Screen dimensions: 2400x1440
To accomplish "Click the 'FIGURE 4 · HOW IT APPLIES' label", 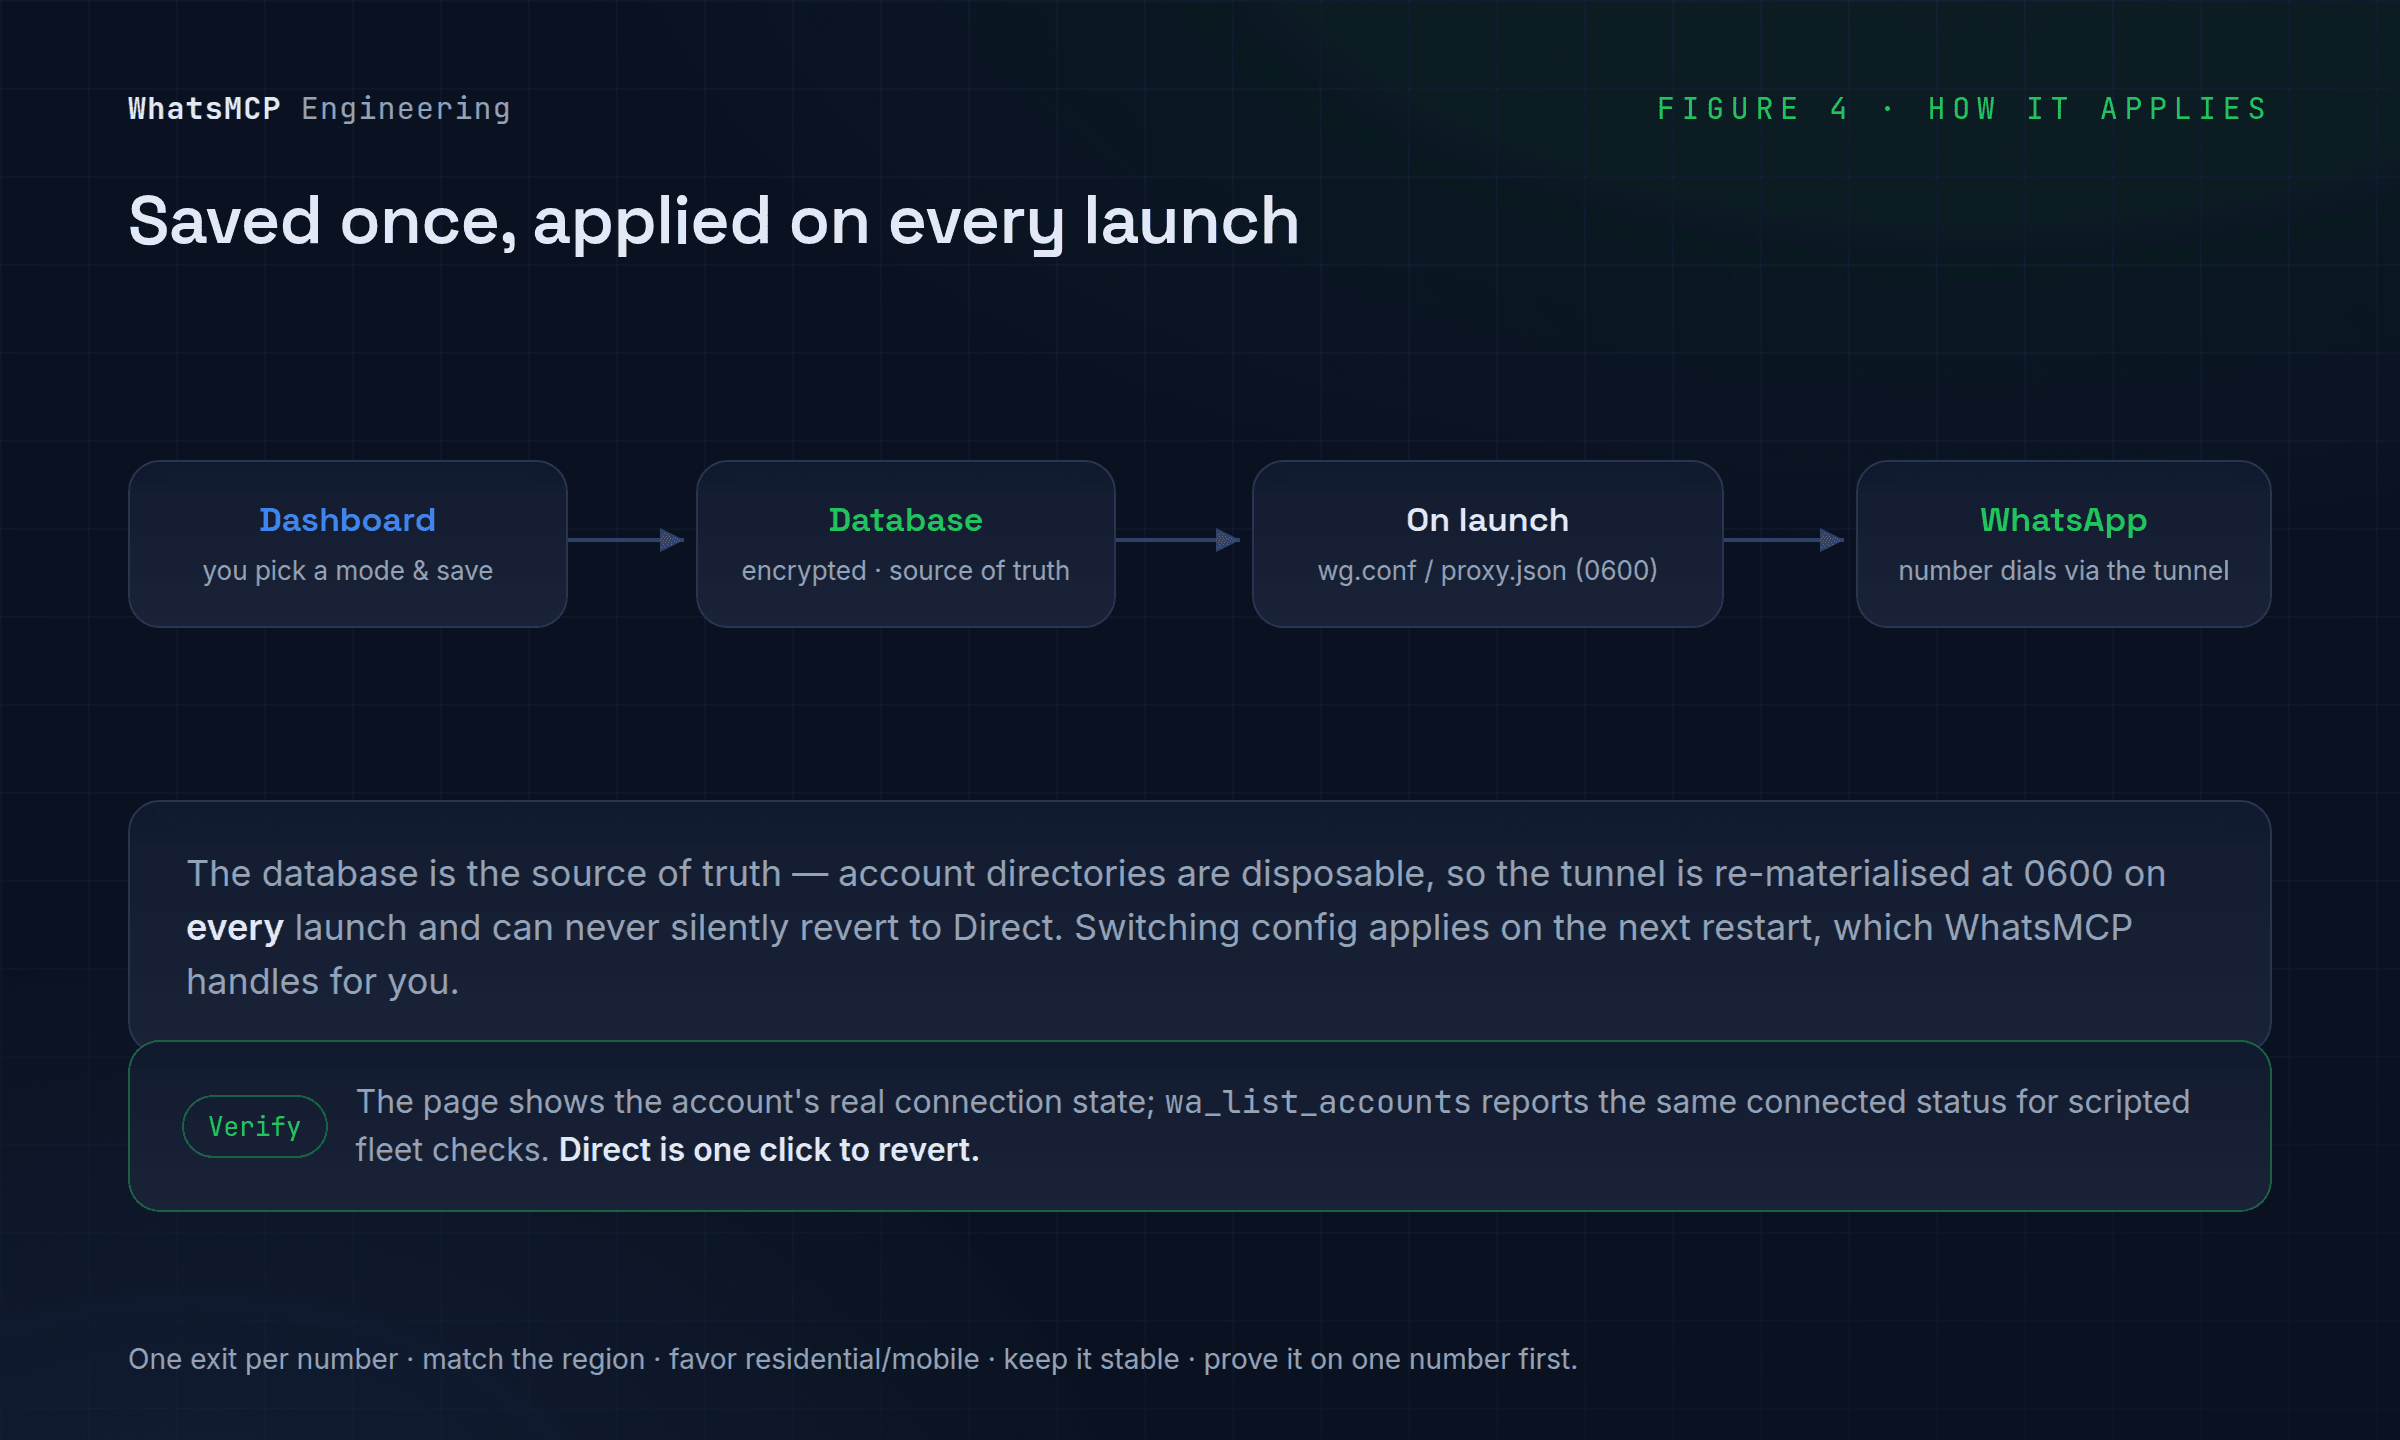I will 1962,108.
